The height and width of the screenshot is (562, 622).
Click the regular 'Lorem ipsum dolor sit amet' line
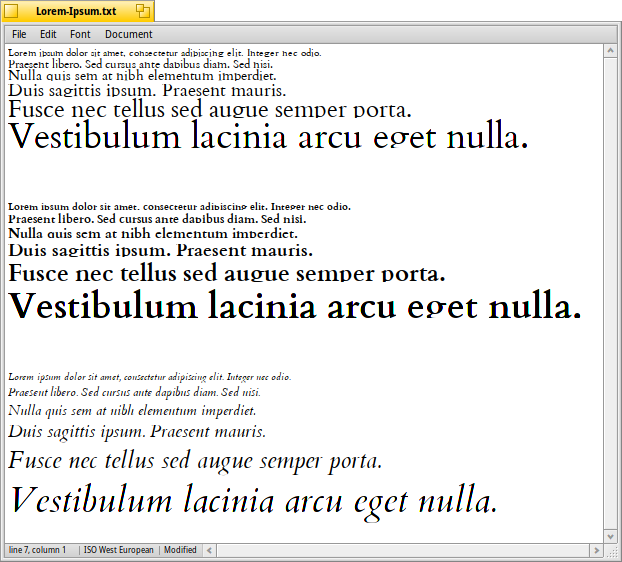click(165, 53)
